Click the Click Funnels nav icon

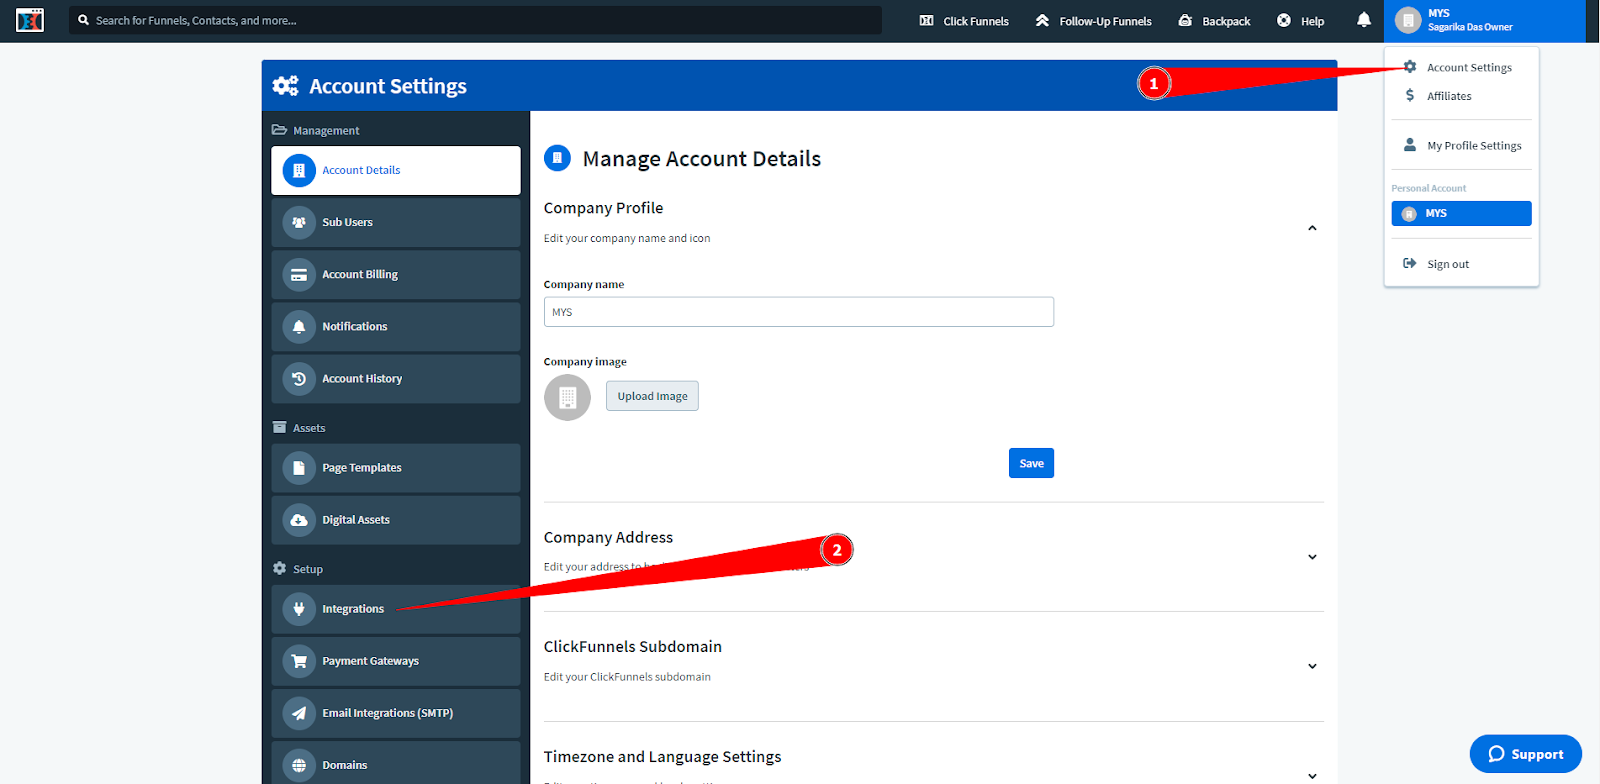pyautogui.click(x=927, y=21)
